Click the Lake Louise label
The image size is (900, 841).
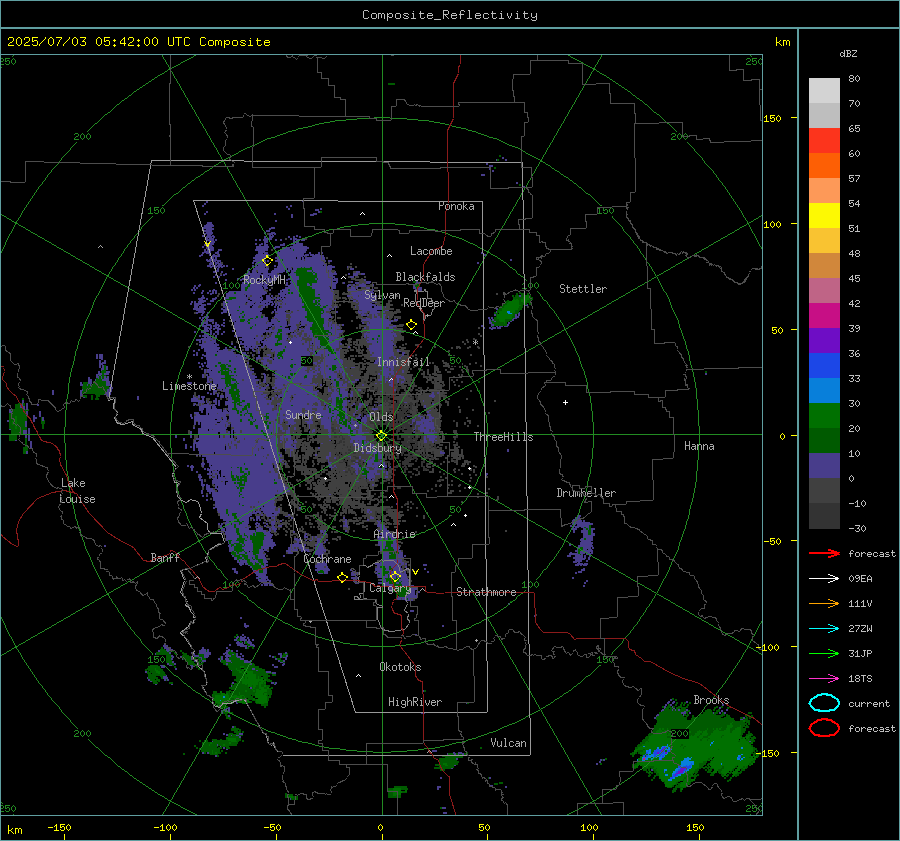[78, 491]
